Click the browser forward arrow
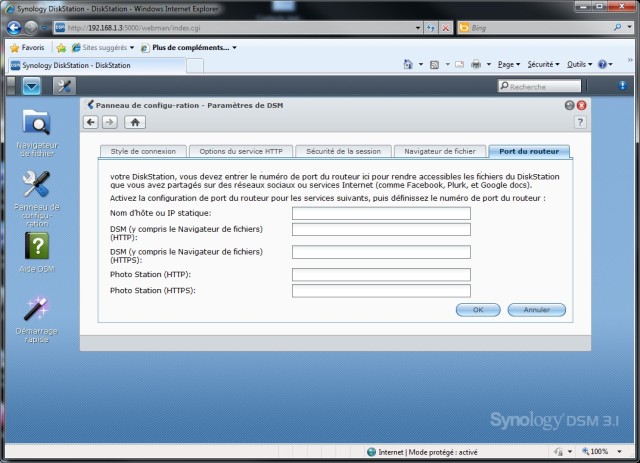This screenshot has width=640, height=463. [31, 28]
